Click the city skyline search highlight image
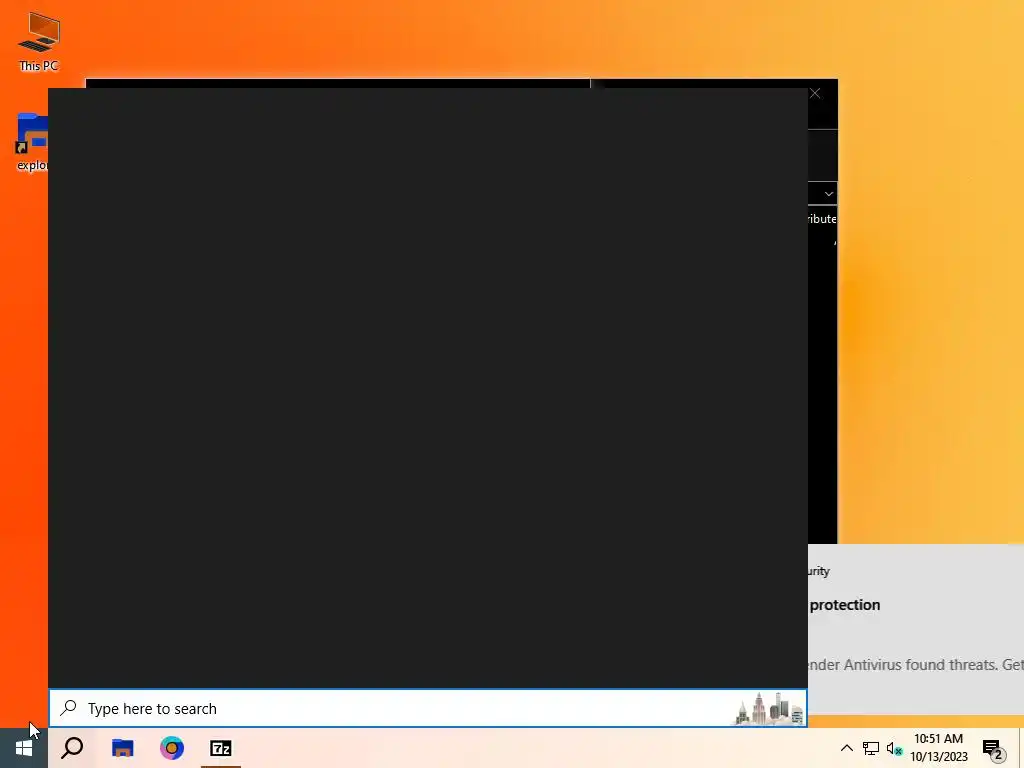1024x768 pixels. coord(769,709)
